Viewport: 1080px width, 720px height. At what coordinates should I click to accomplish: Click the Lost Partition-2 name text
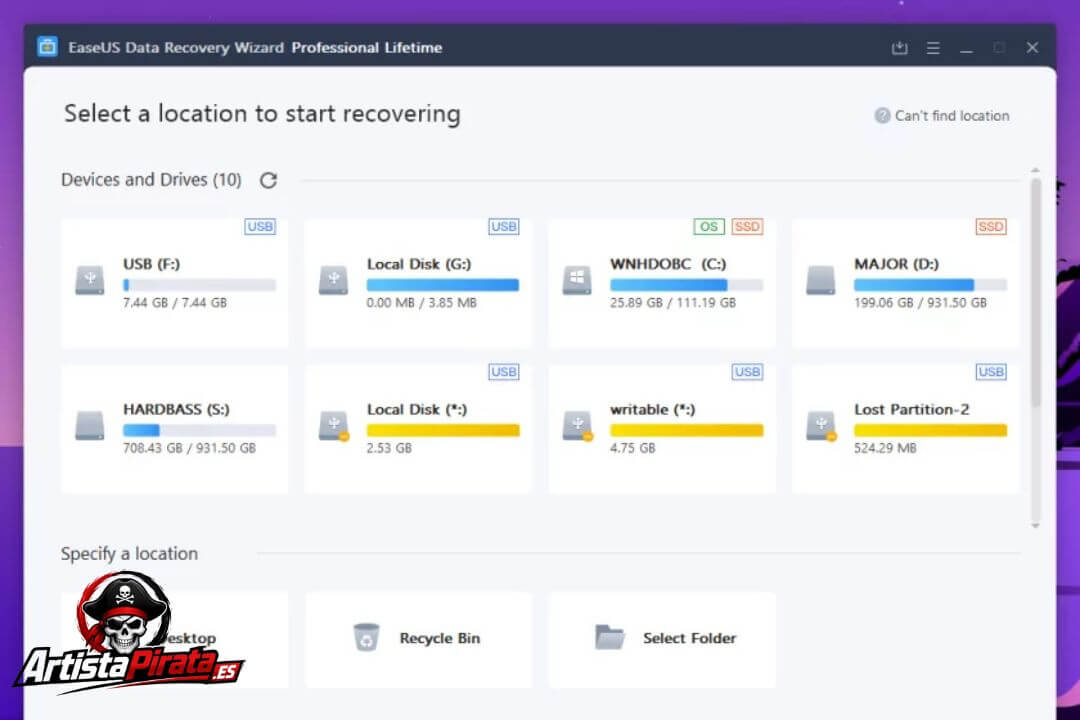point(911,409)
